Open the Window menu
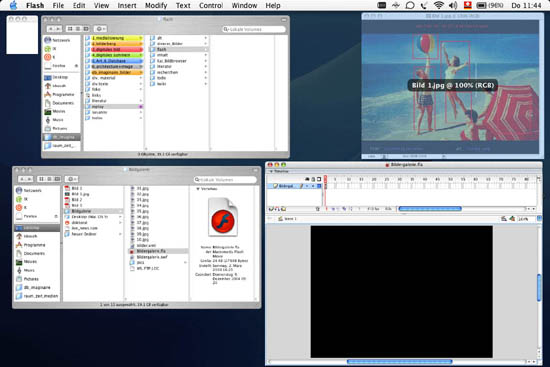The width and height of the screenshot is (550, 367). coord(244,5)
